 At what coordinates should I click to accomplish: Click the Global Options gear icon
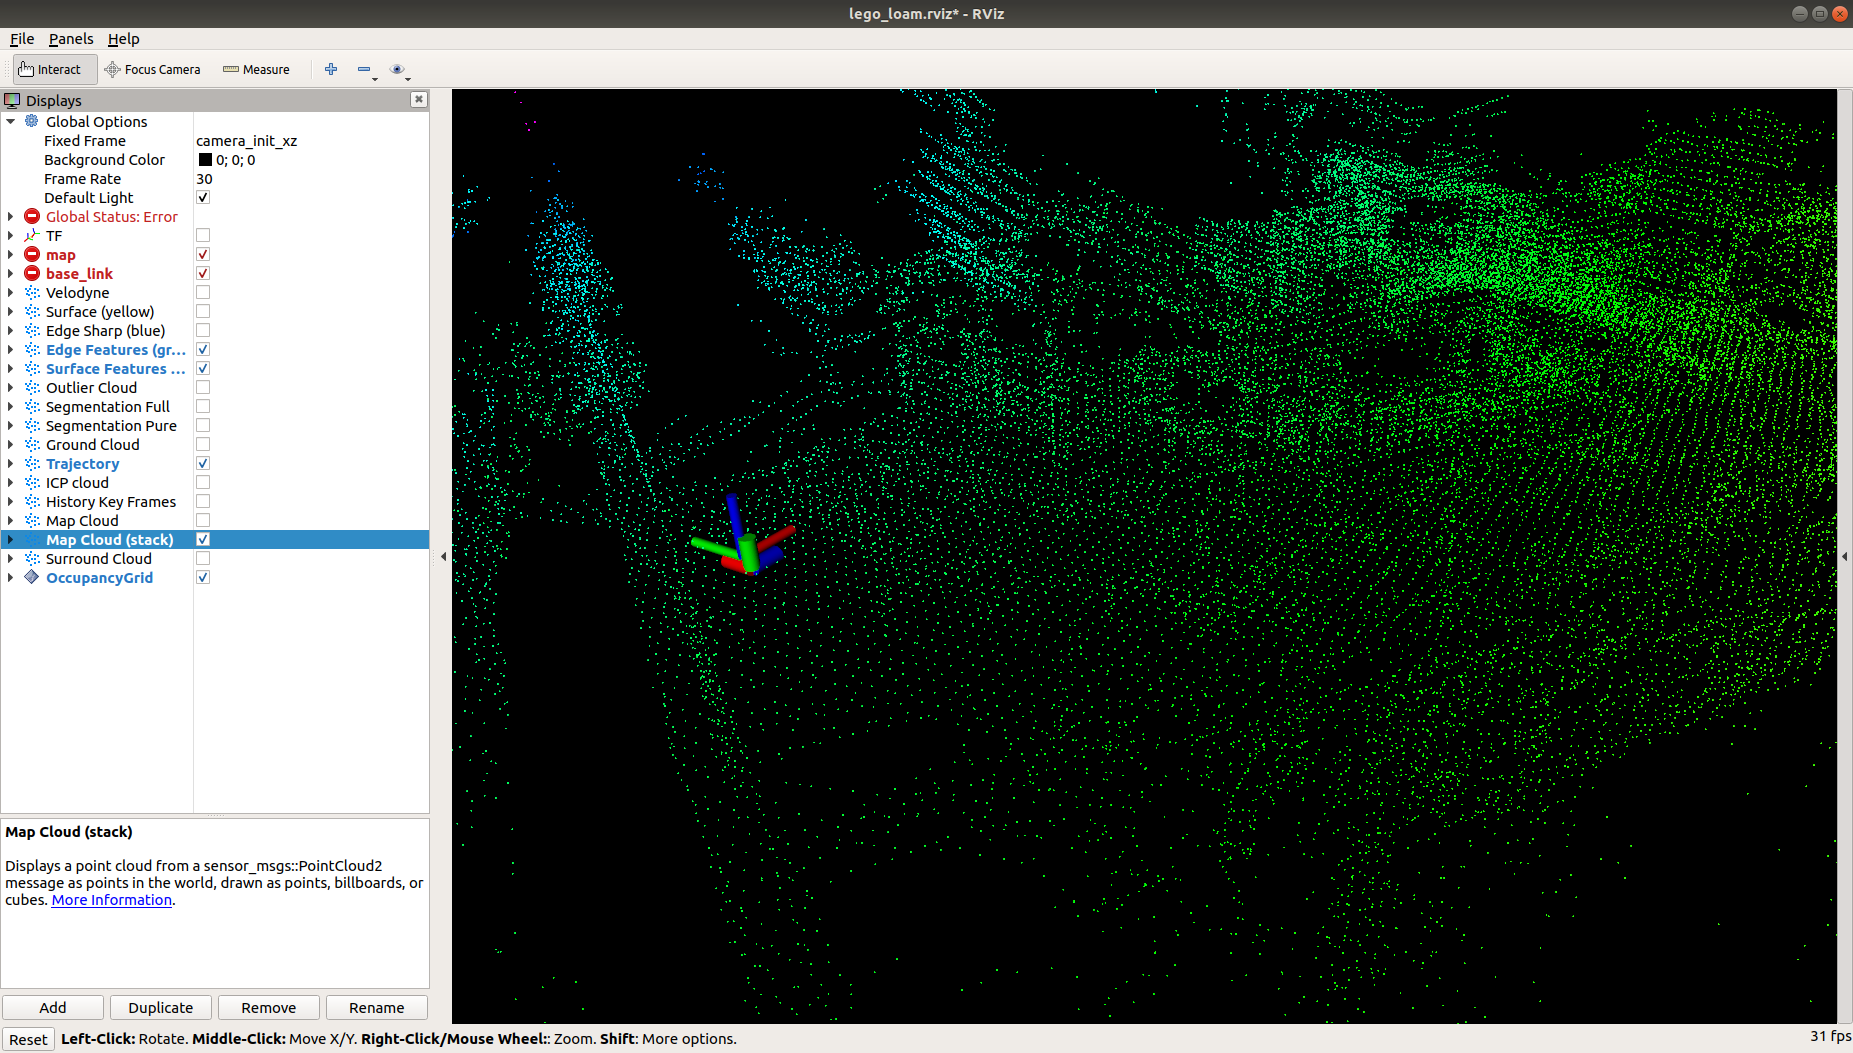(x=32, y=121)
